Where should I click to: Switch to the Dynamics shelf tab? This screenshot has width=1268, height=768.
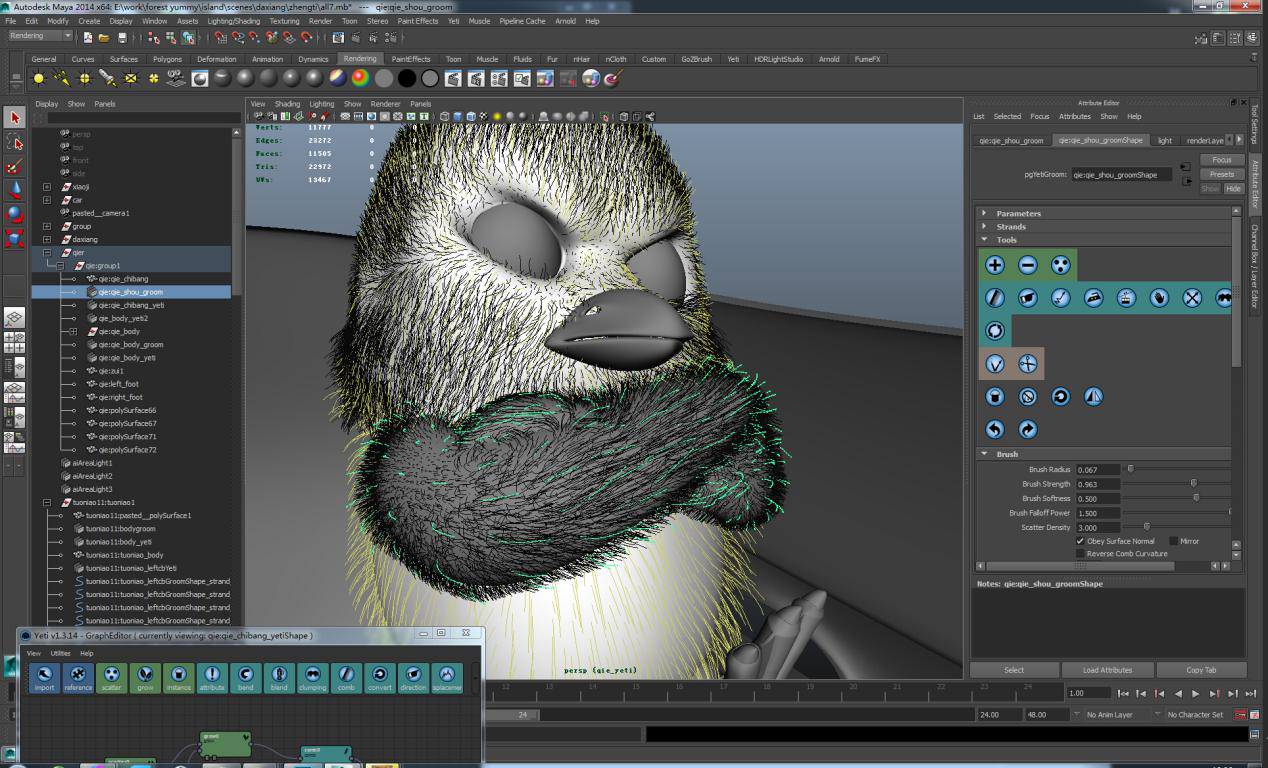[313, 59]
